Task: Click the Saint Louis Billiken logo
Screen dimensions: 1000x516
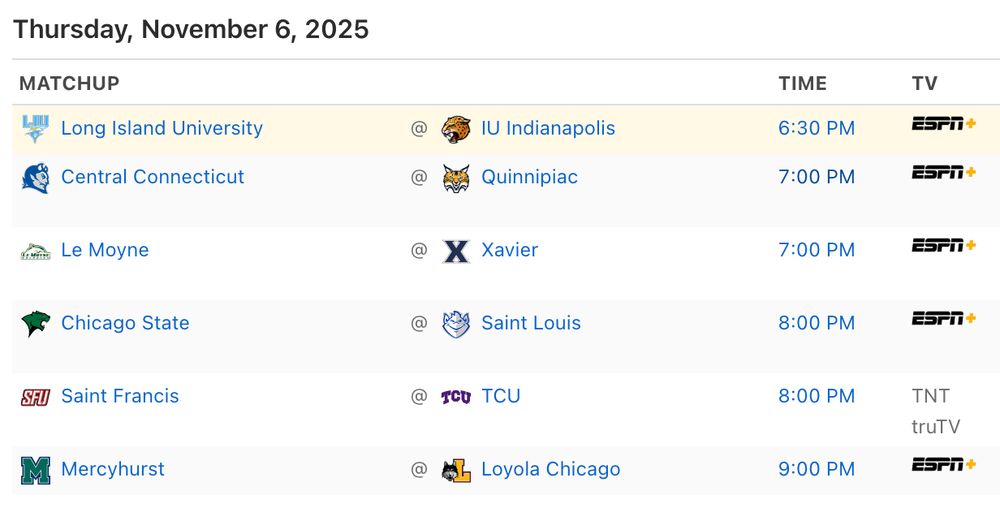Action: [456, 324]
